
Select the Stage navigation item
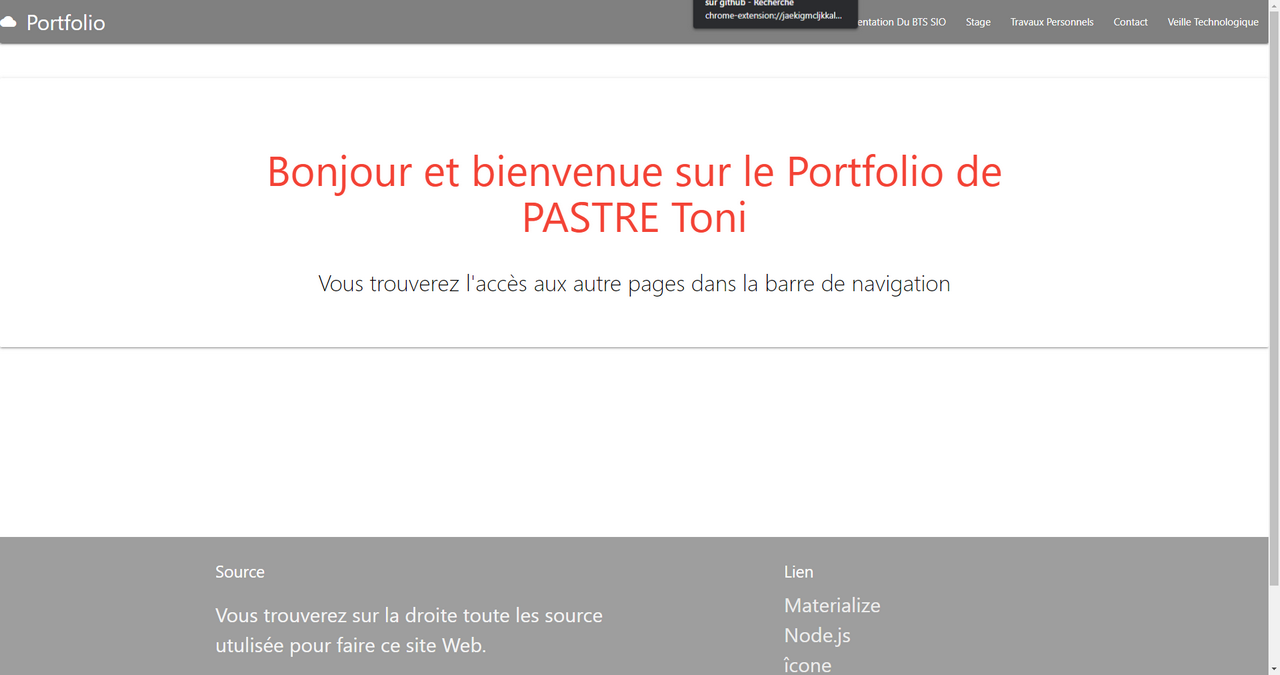pos(977,21)
